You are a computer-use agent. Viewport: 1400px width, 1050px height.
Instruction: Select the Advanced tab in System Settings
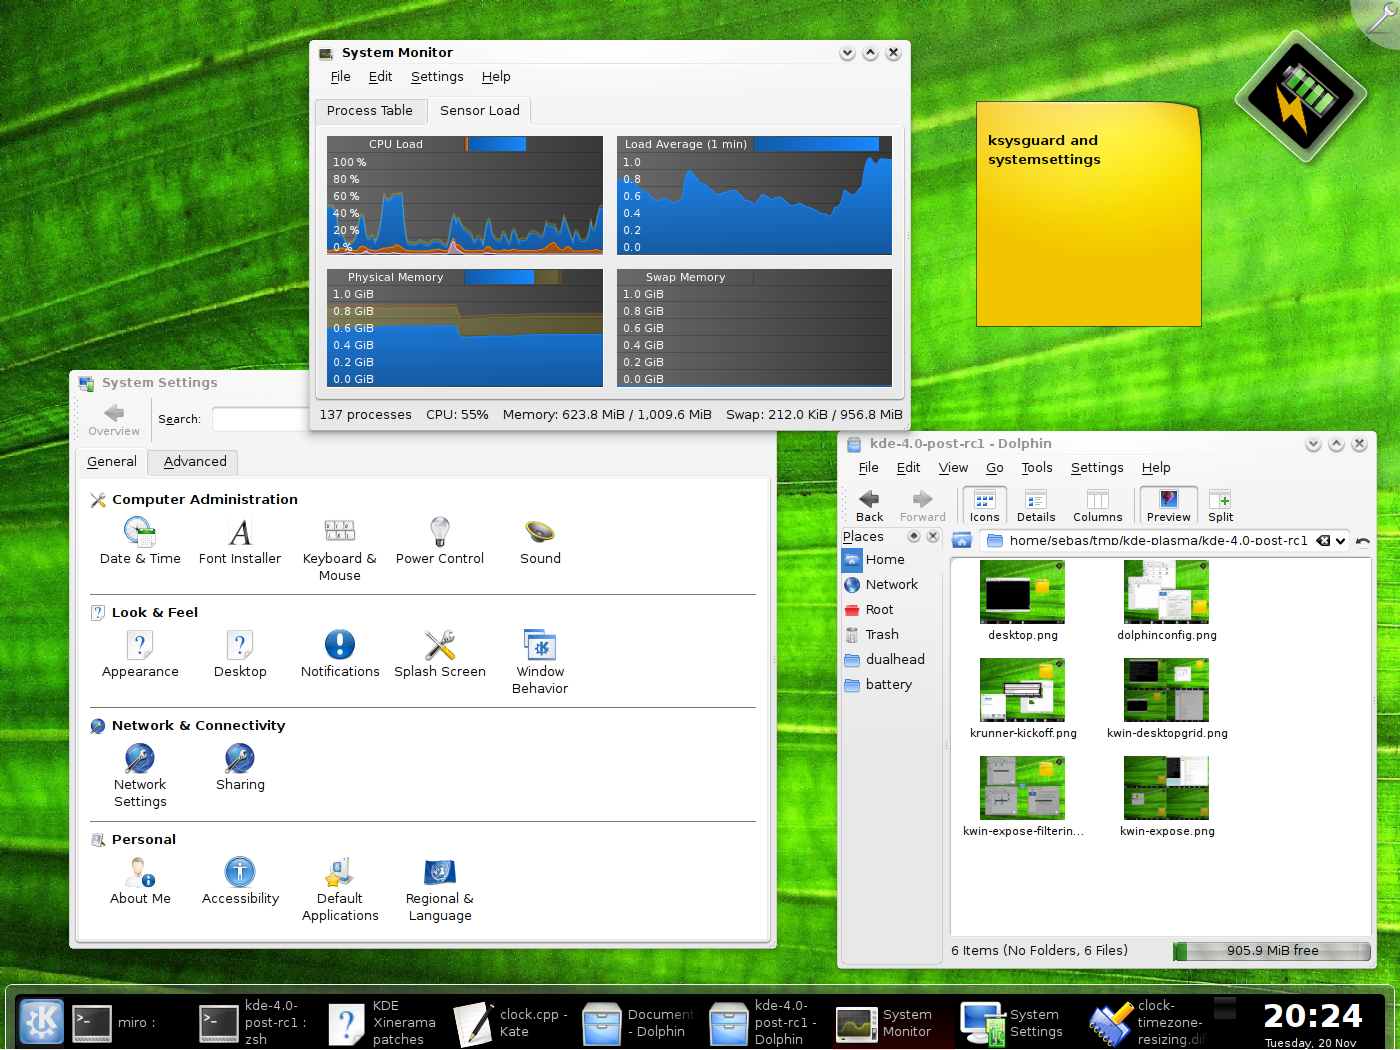click(x=195, y=462)
